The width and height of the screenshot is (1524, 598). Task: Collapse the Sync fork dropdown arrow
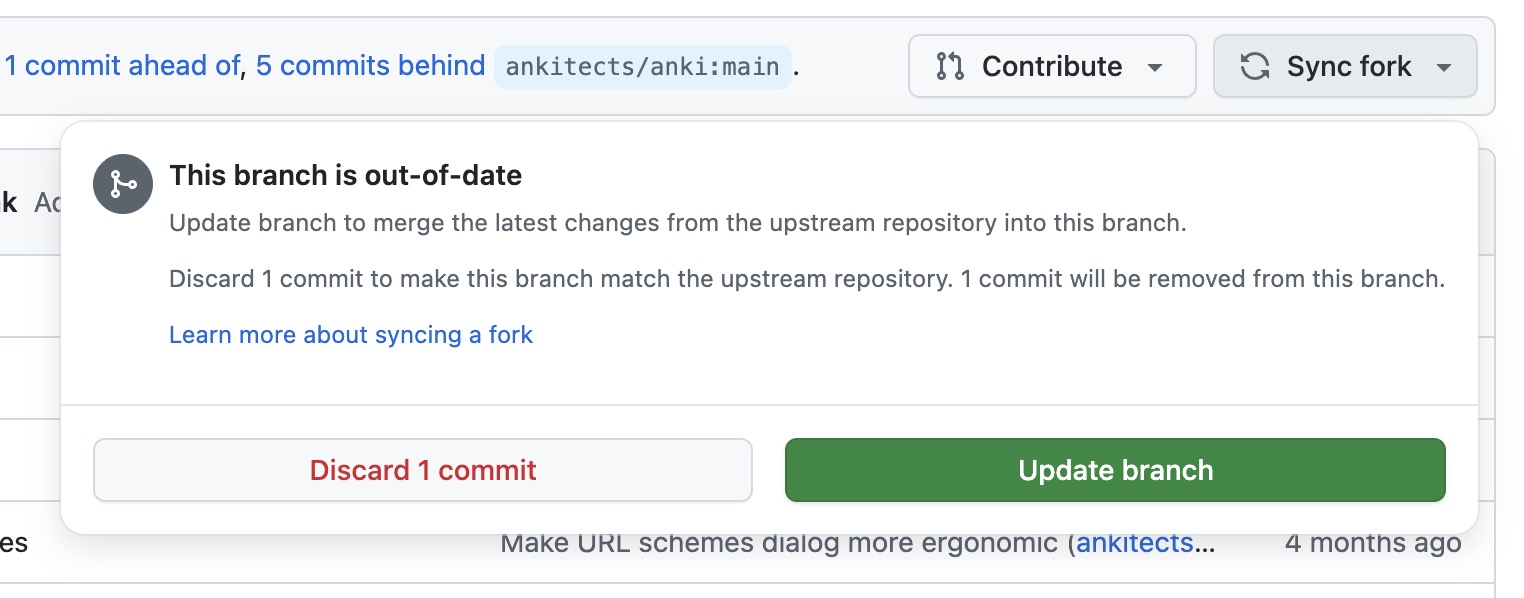[x=1443, y=68]
